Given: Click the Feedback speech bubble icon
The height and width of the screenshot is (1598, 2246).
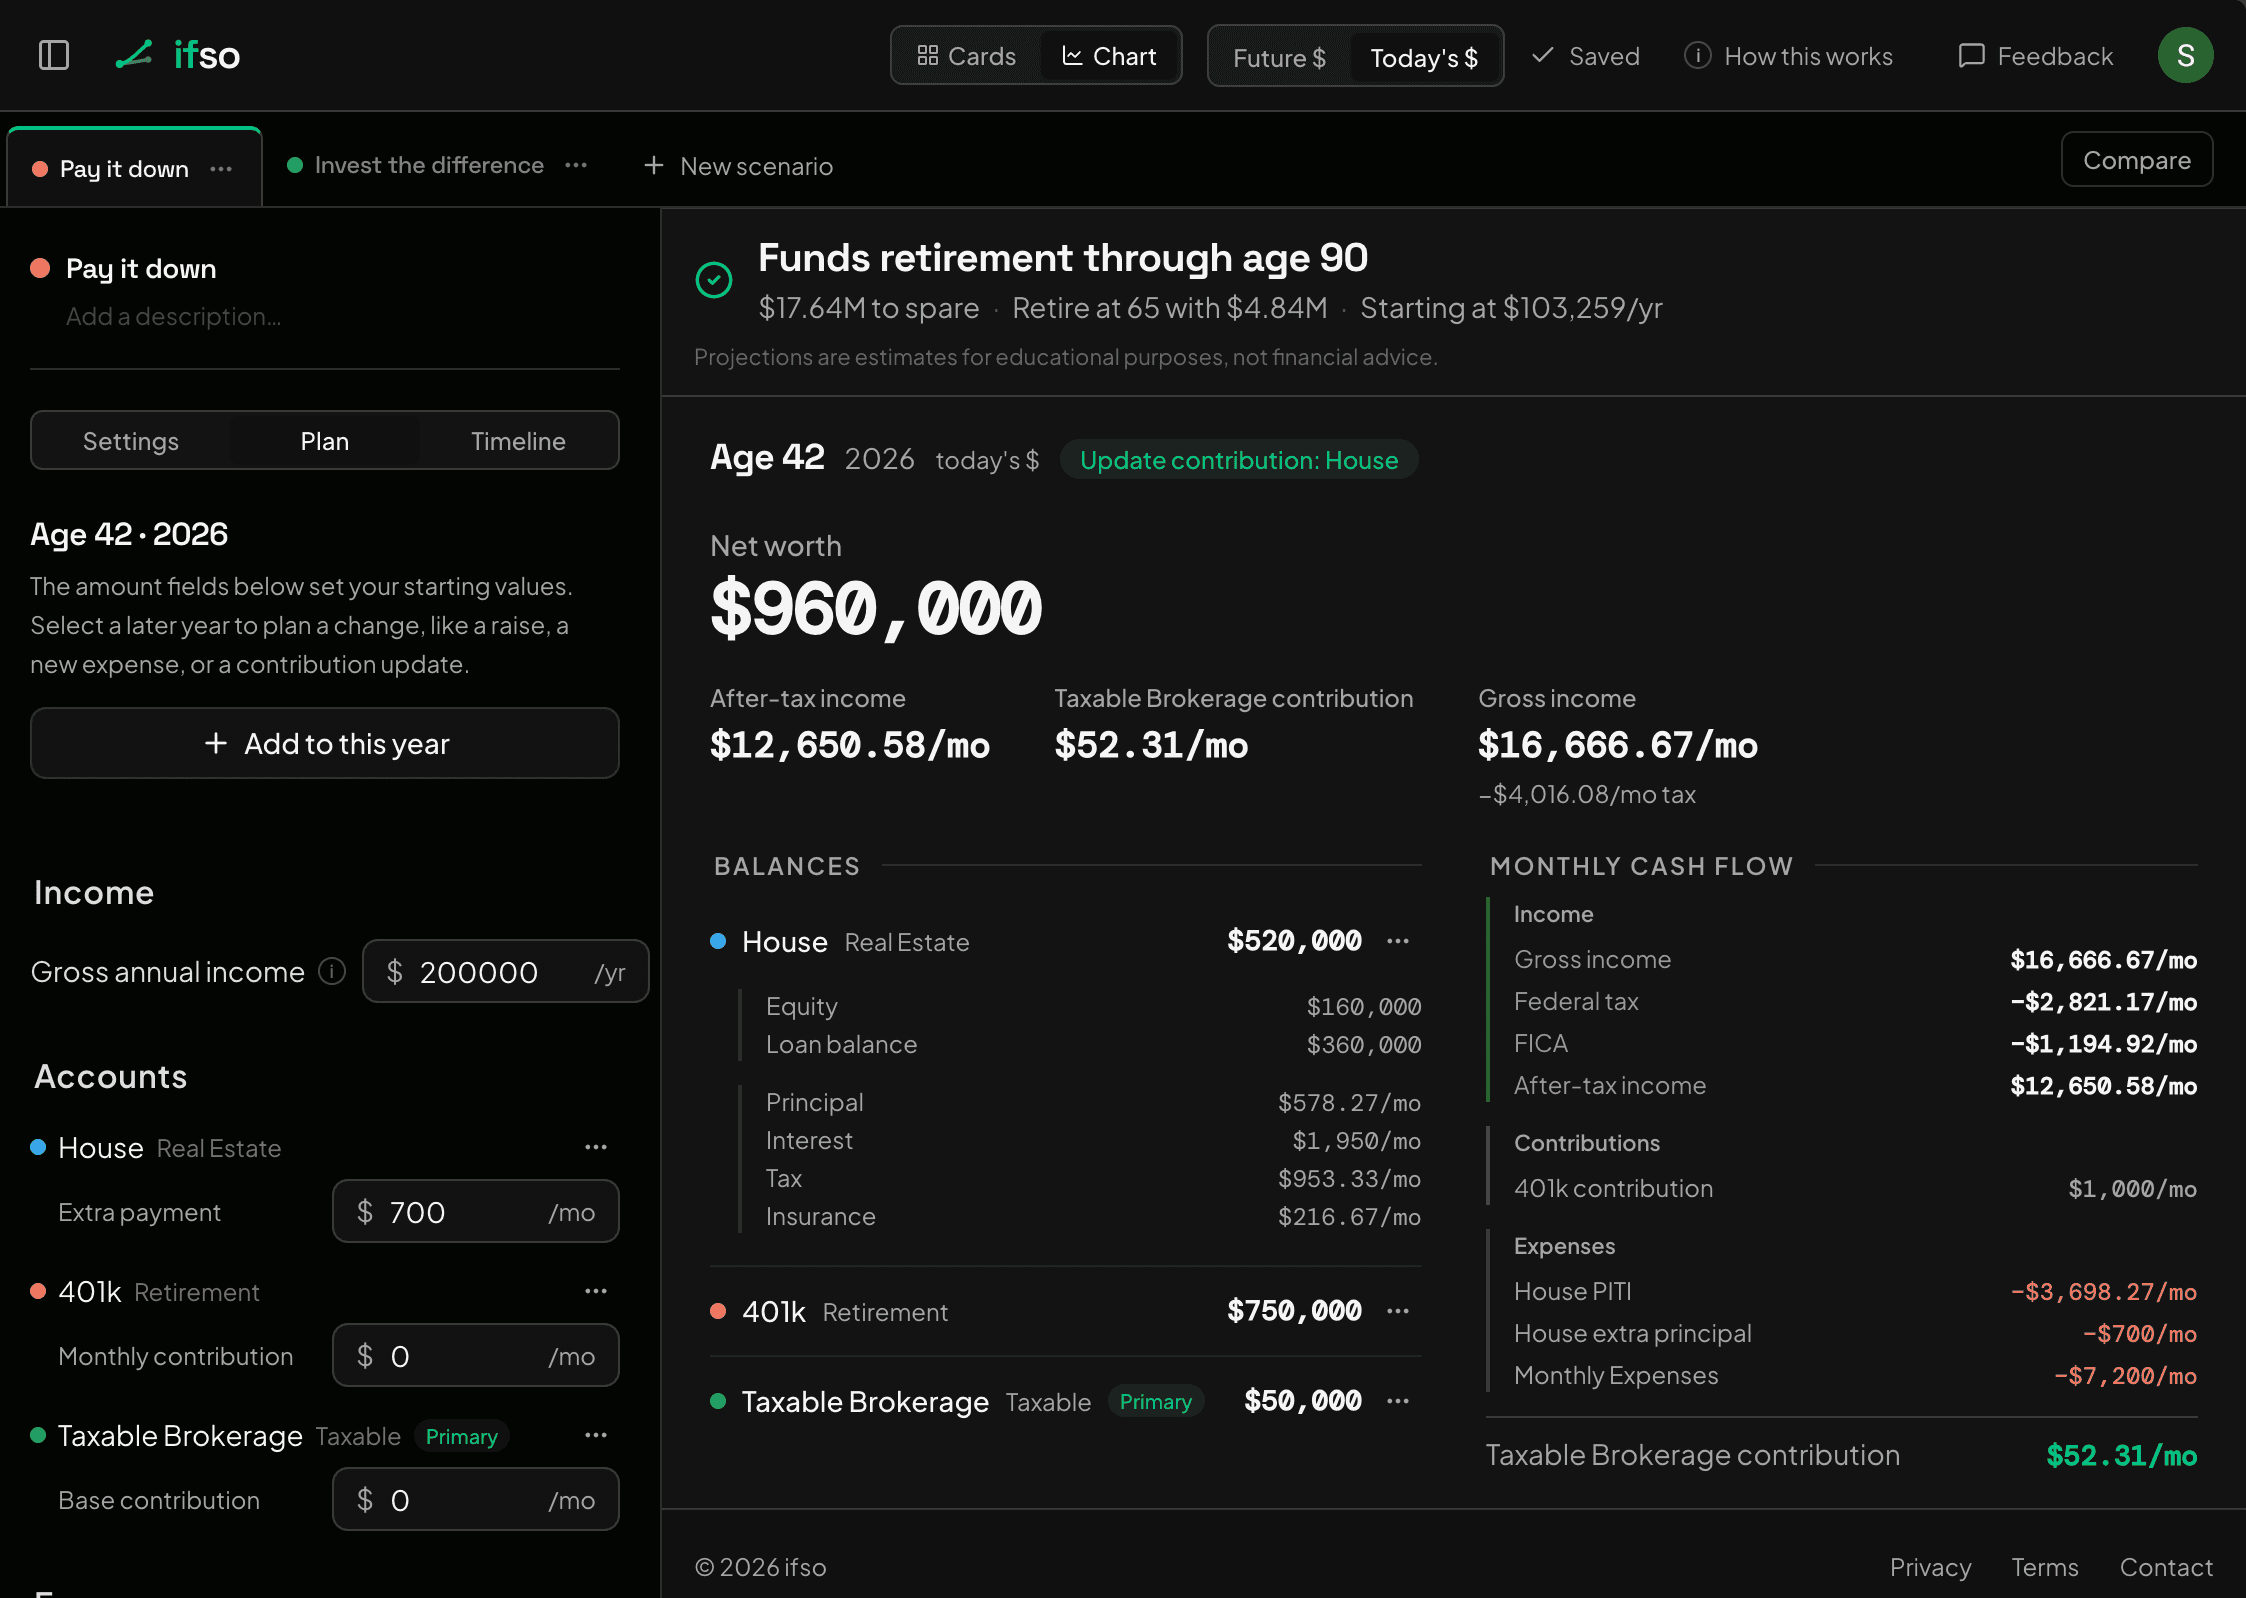Looking at the screenshot, I should (x=1971, y=56).
